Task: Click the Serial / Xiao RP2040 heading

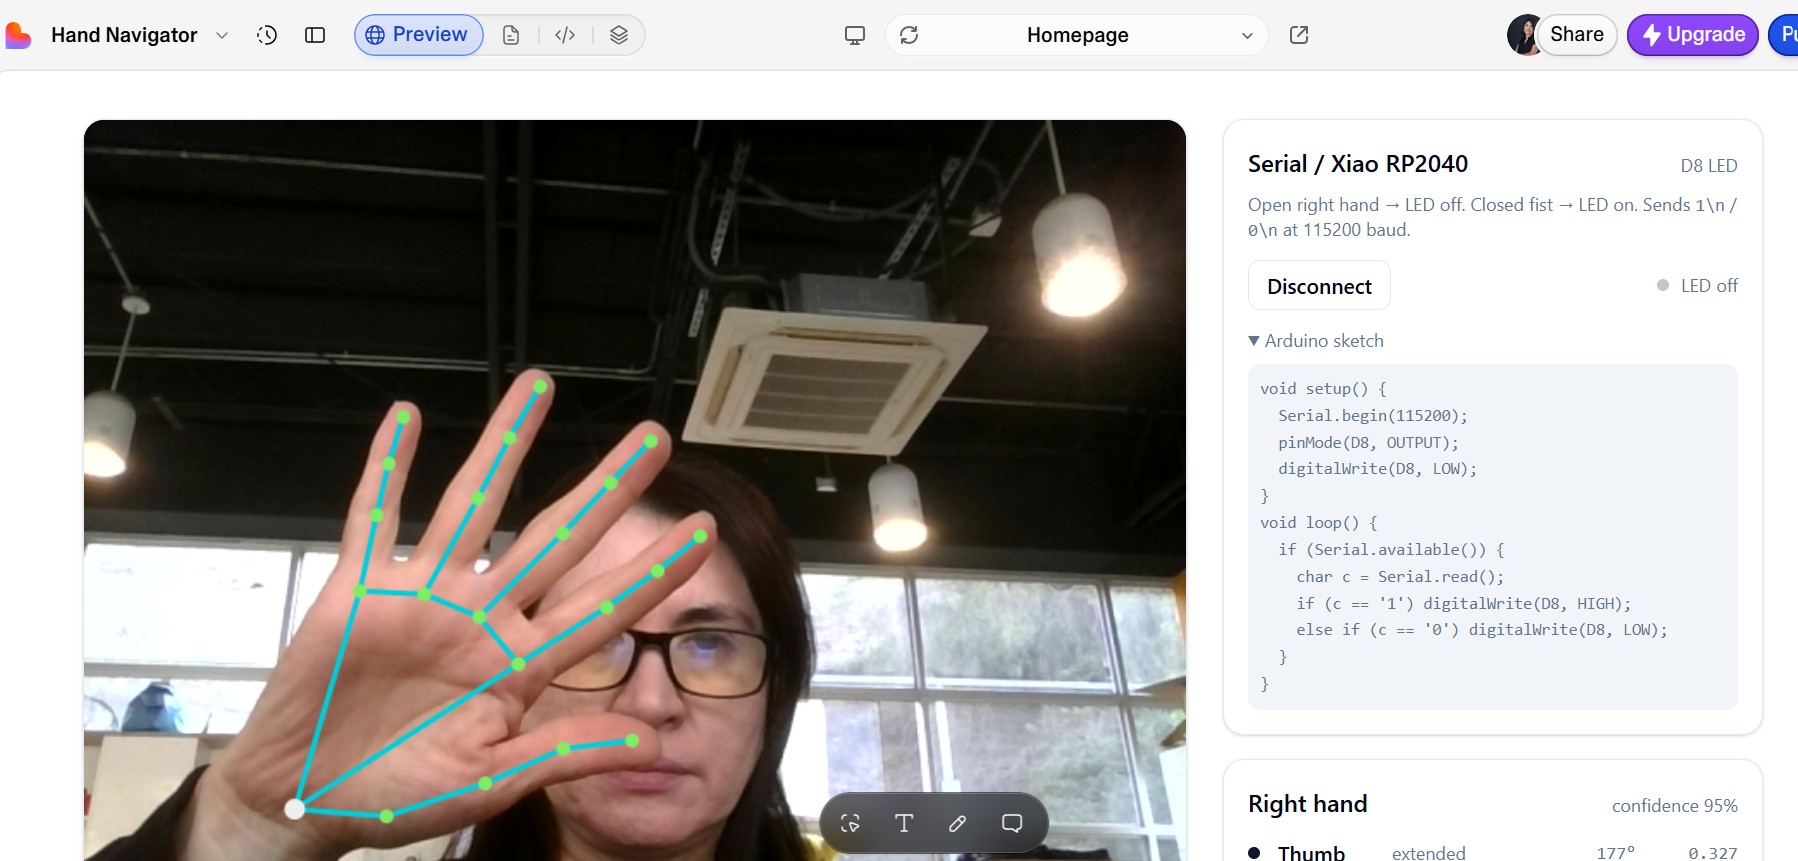Action: coord(1358,164)
